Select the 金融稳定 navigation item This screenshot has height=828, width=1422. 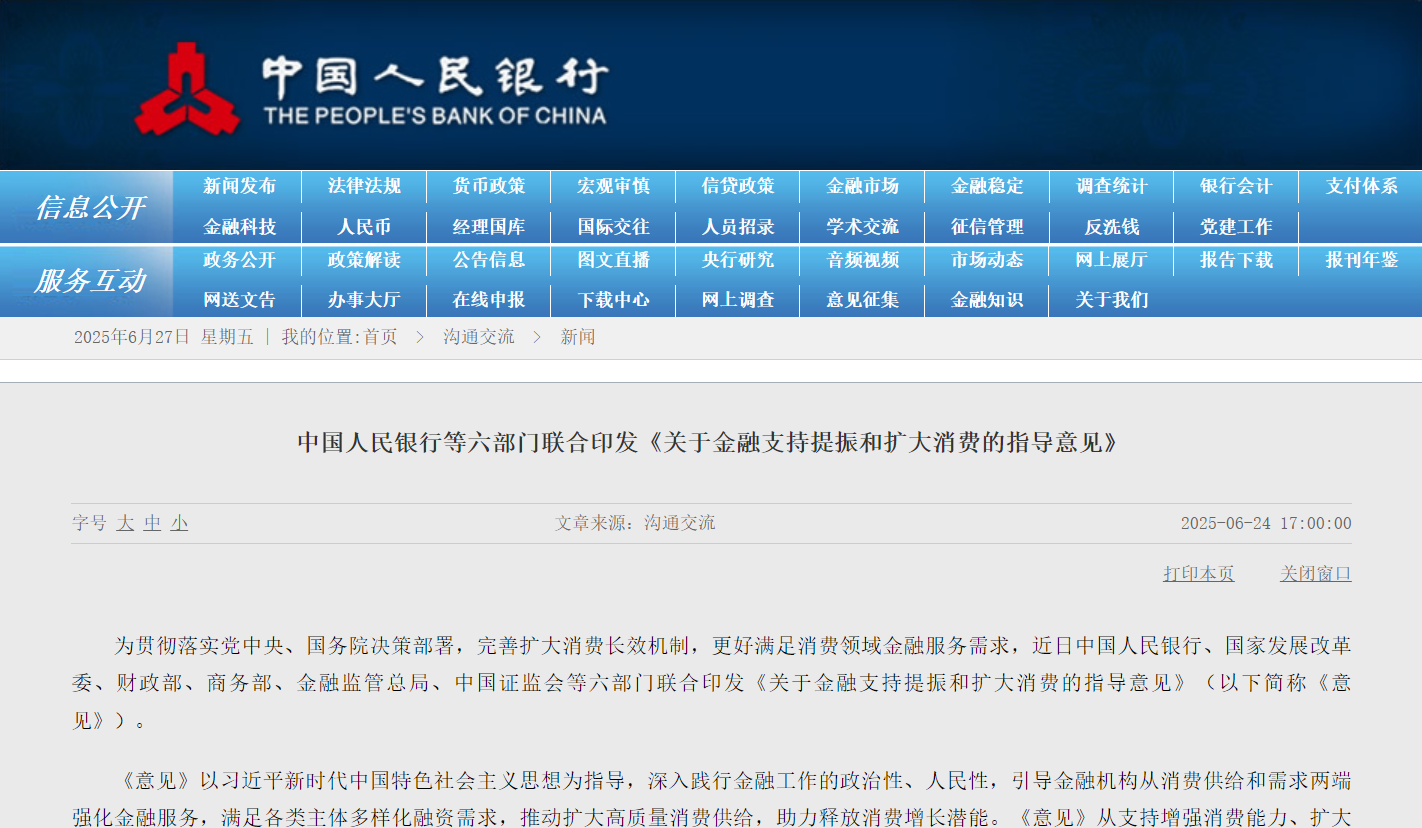tap(986, 186)
